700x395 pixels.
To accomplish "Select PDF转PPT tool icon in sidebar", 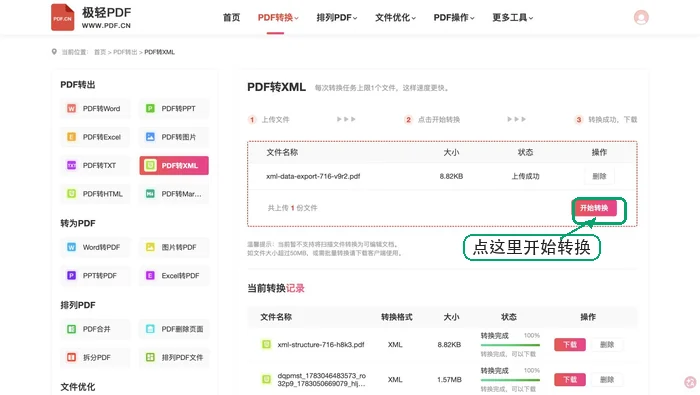I will tap(150, 108).
